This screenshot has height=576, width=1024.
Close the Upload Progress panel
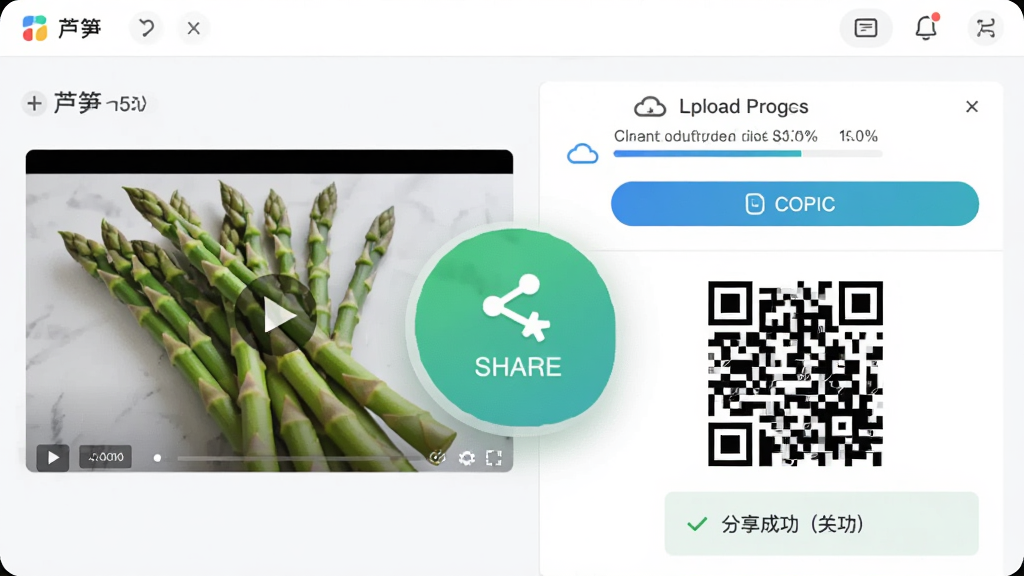click(972, 106)
